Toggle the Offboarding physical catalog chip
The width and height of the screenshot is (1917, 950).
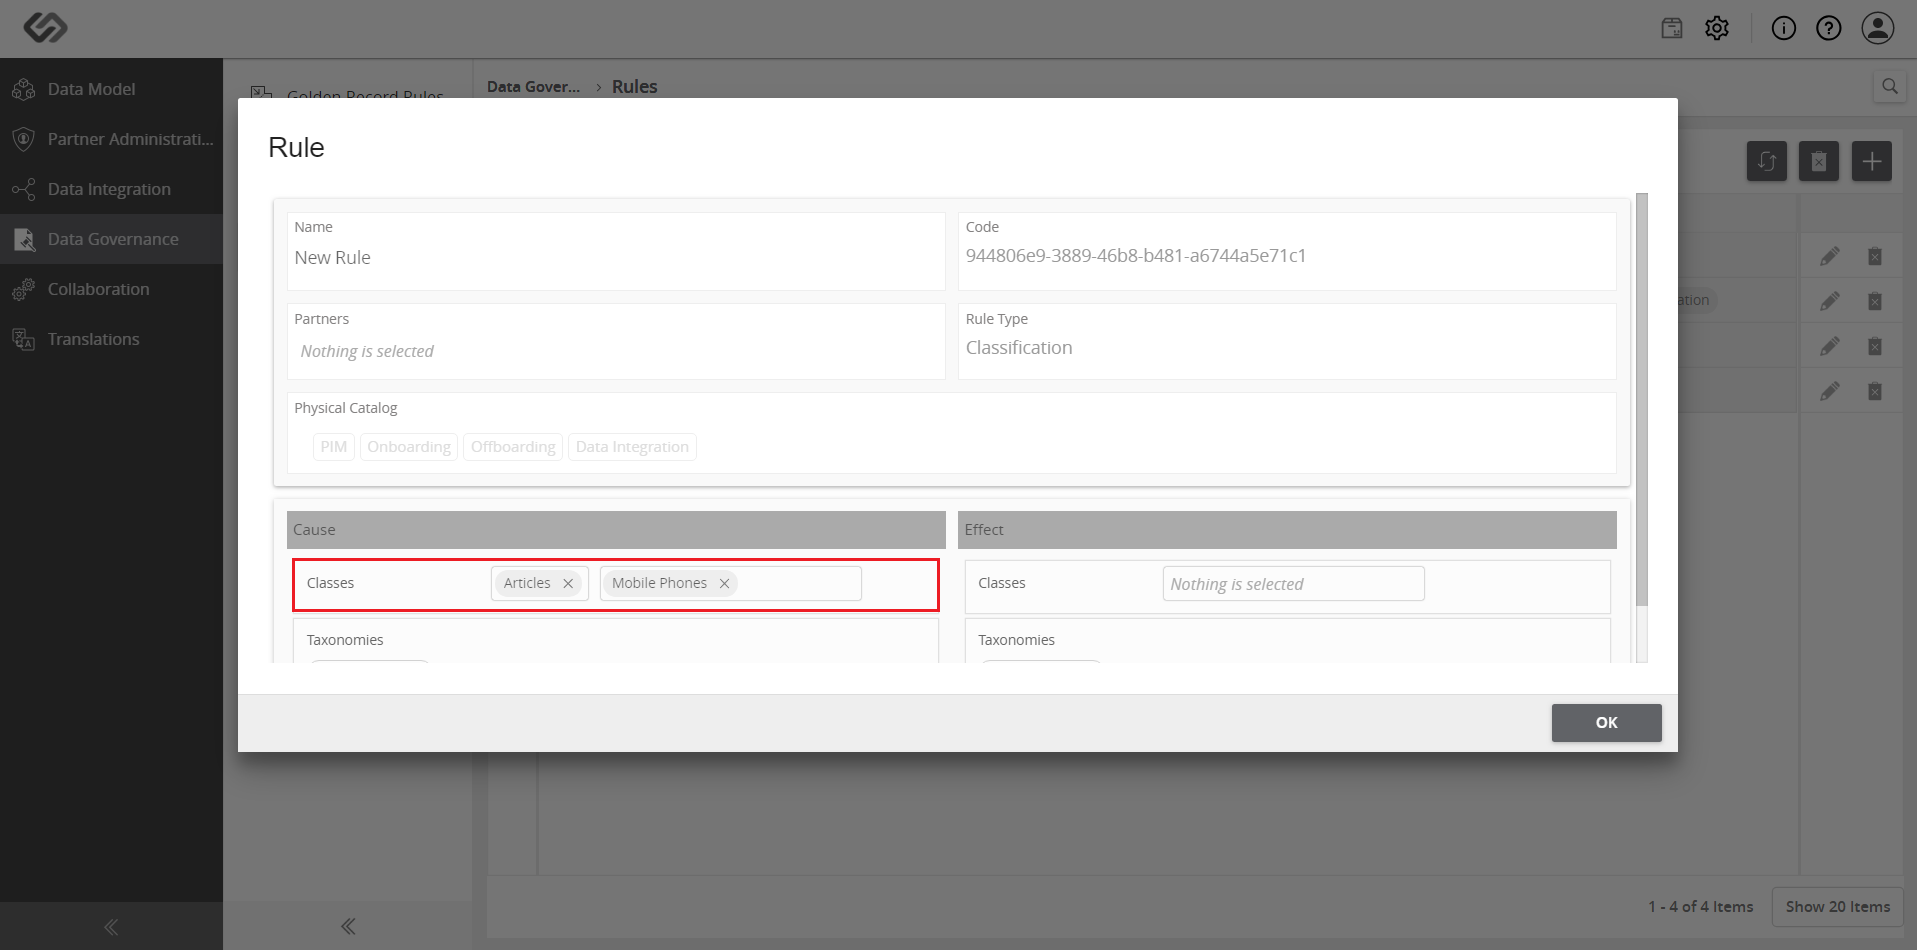[x=513, y=447]
